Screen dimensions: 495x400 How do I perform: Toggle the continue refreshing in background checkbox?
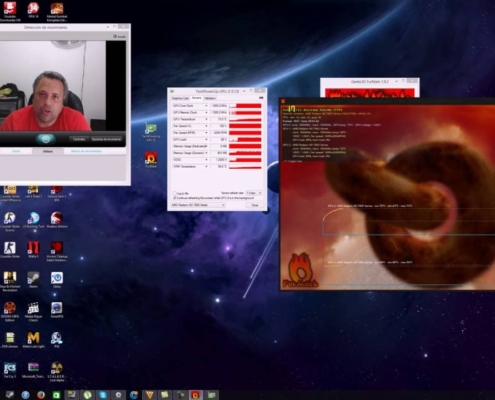(x=175, y=198)
